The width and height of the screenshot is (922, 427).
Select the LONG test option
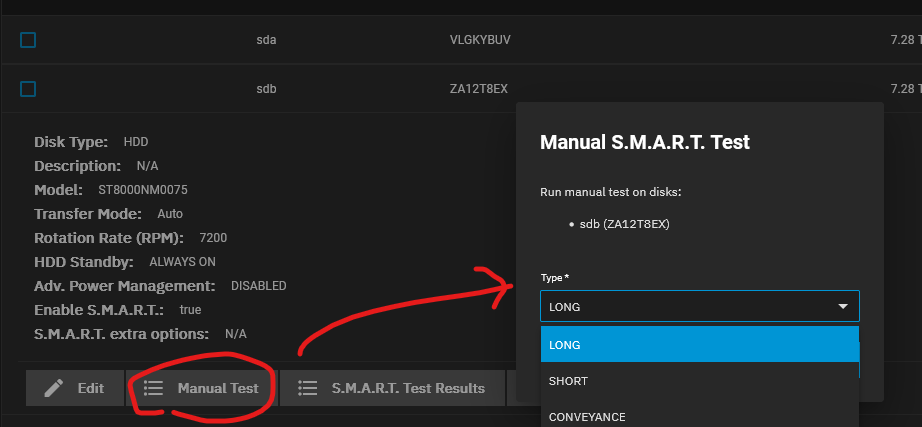click(700, 345)
